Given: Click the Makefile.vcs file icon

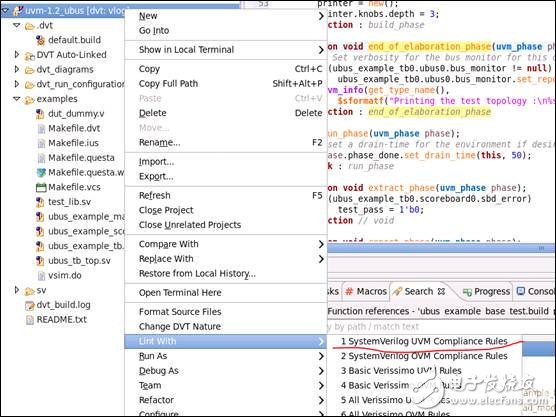Looking at the screenshot, I should coord(41,187).
